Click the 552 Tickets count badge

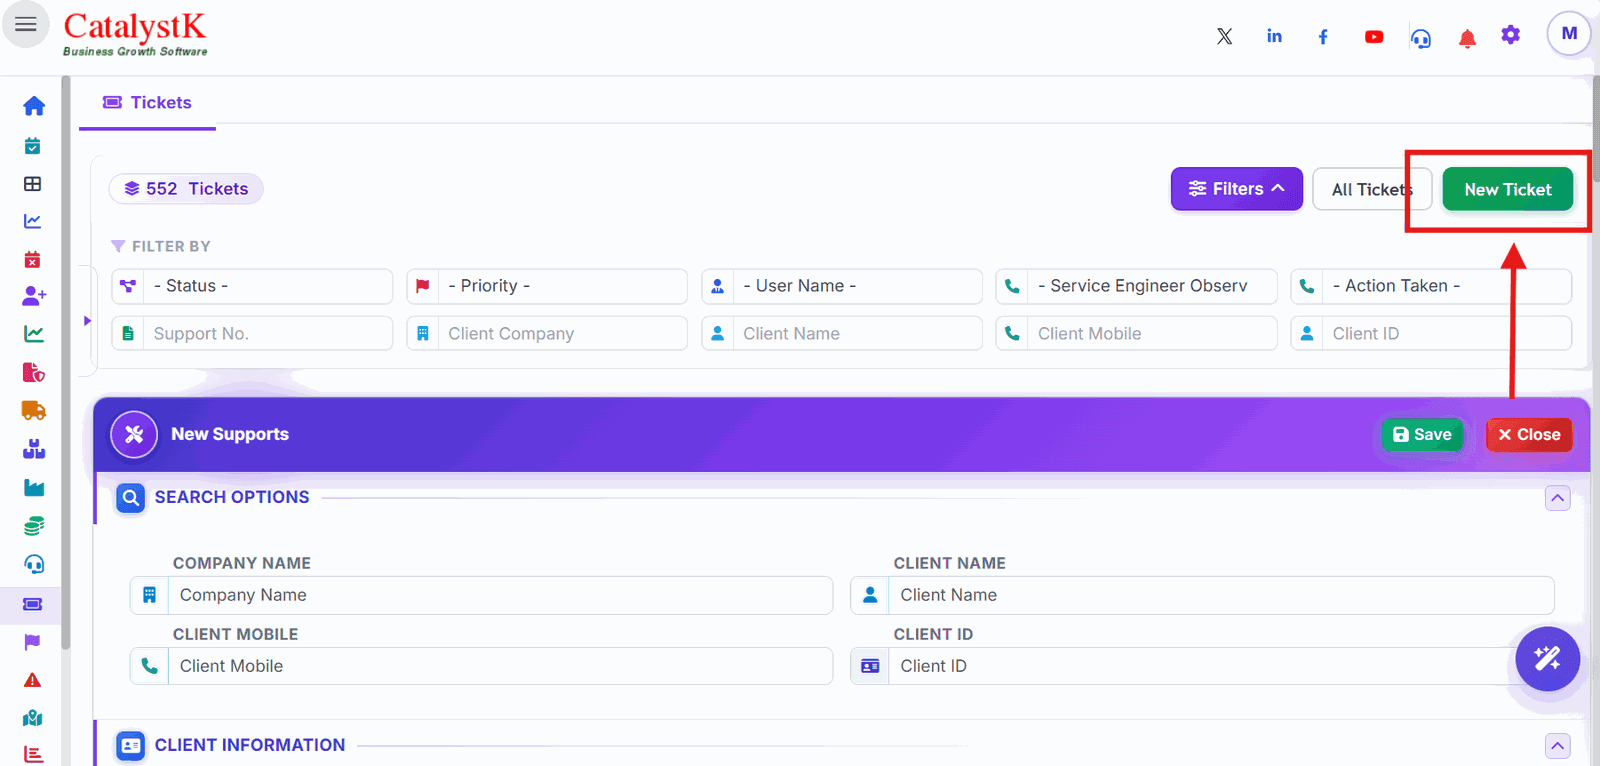186,189
